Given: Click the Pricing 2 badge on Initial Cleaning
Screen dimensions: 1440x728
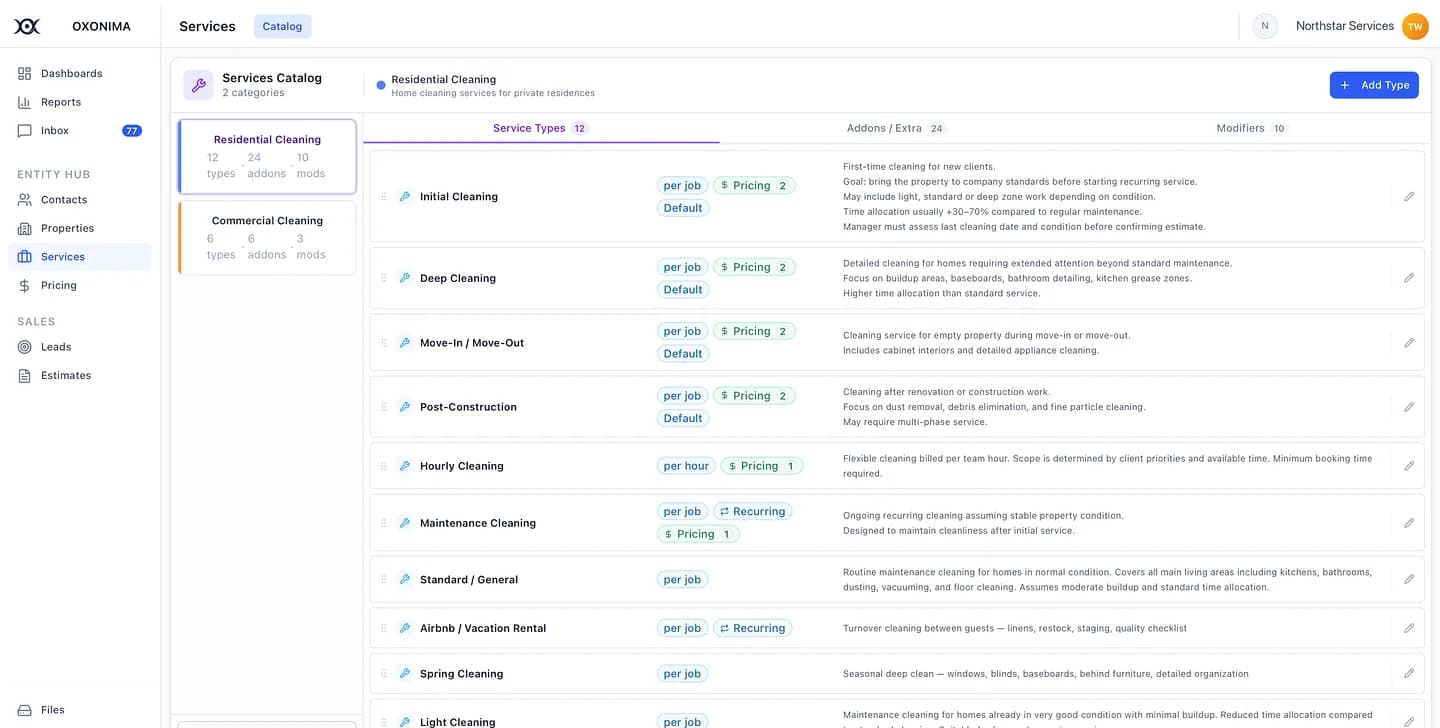Looking at the screenshot, I should (x=755, y=185).
